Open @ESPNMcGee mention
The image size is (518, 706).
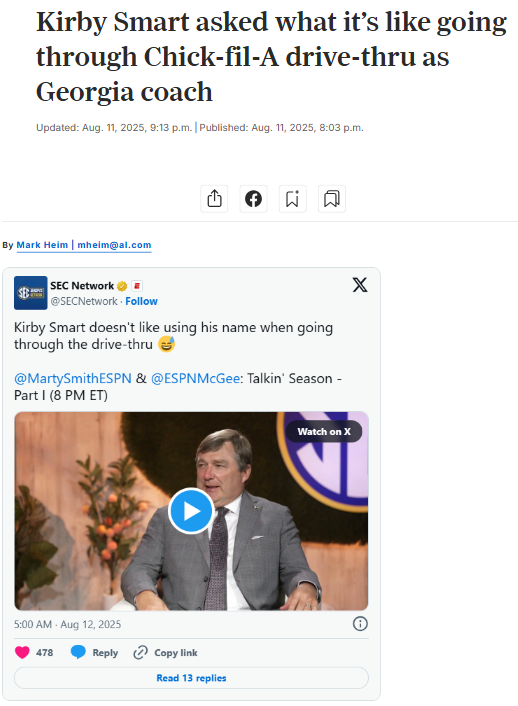[195, 378]
